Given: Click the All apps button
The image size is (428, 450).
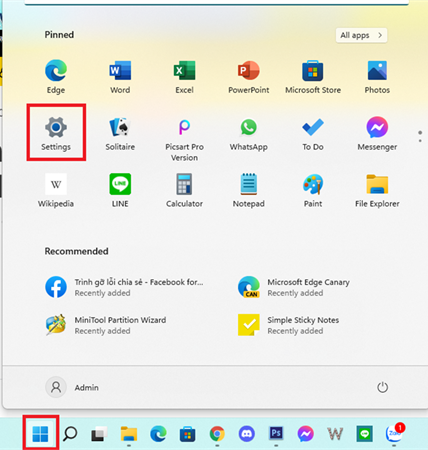Looking at the screenshot, I should click(361, 35).
